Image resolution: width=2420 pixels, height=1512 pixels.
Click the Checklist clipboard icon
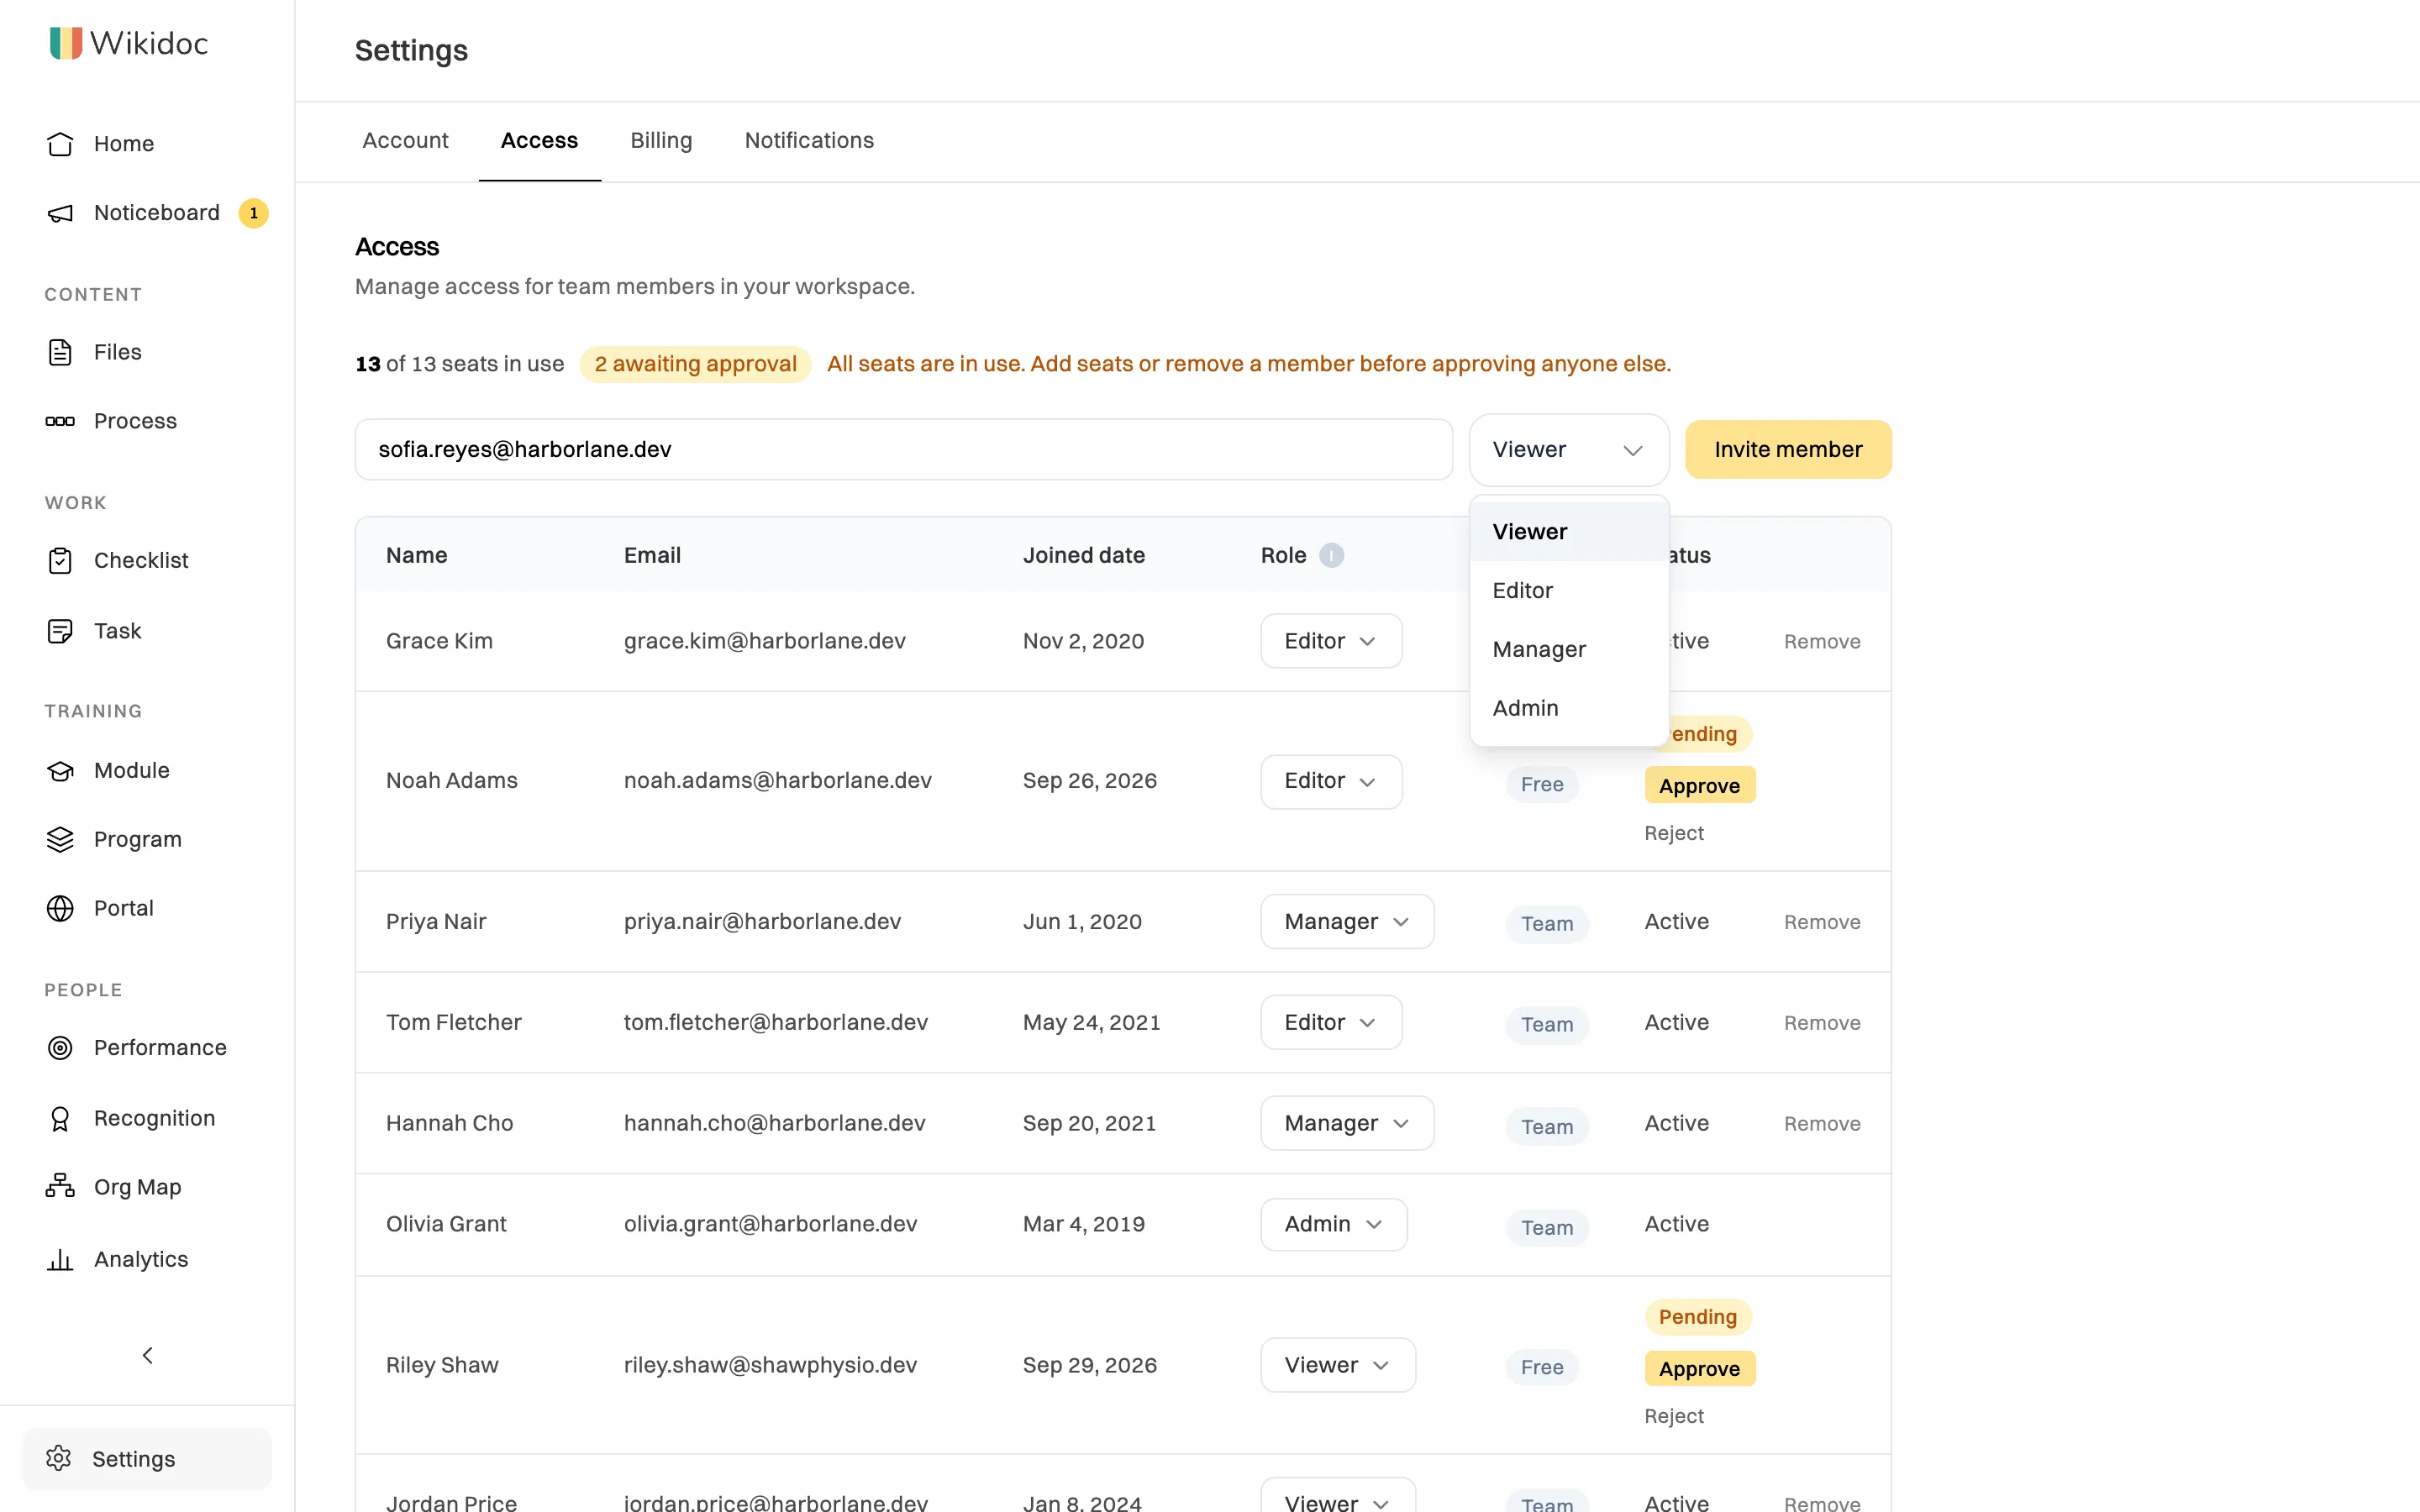pyautogui.click(x=60, y=561)
